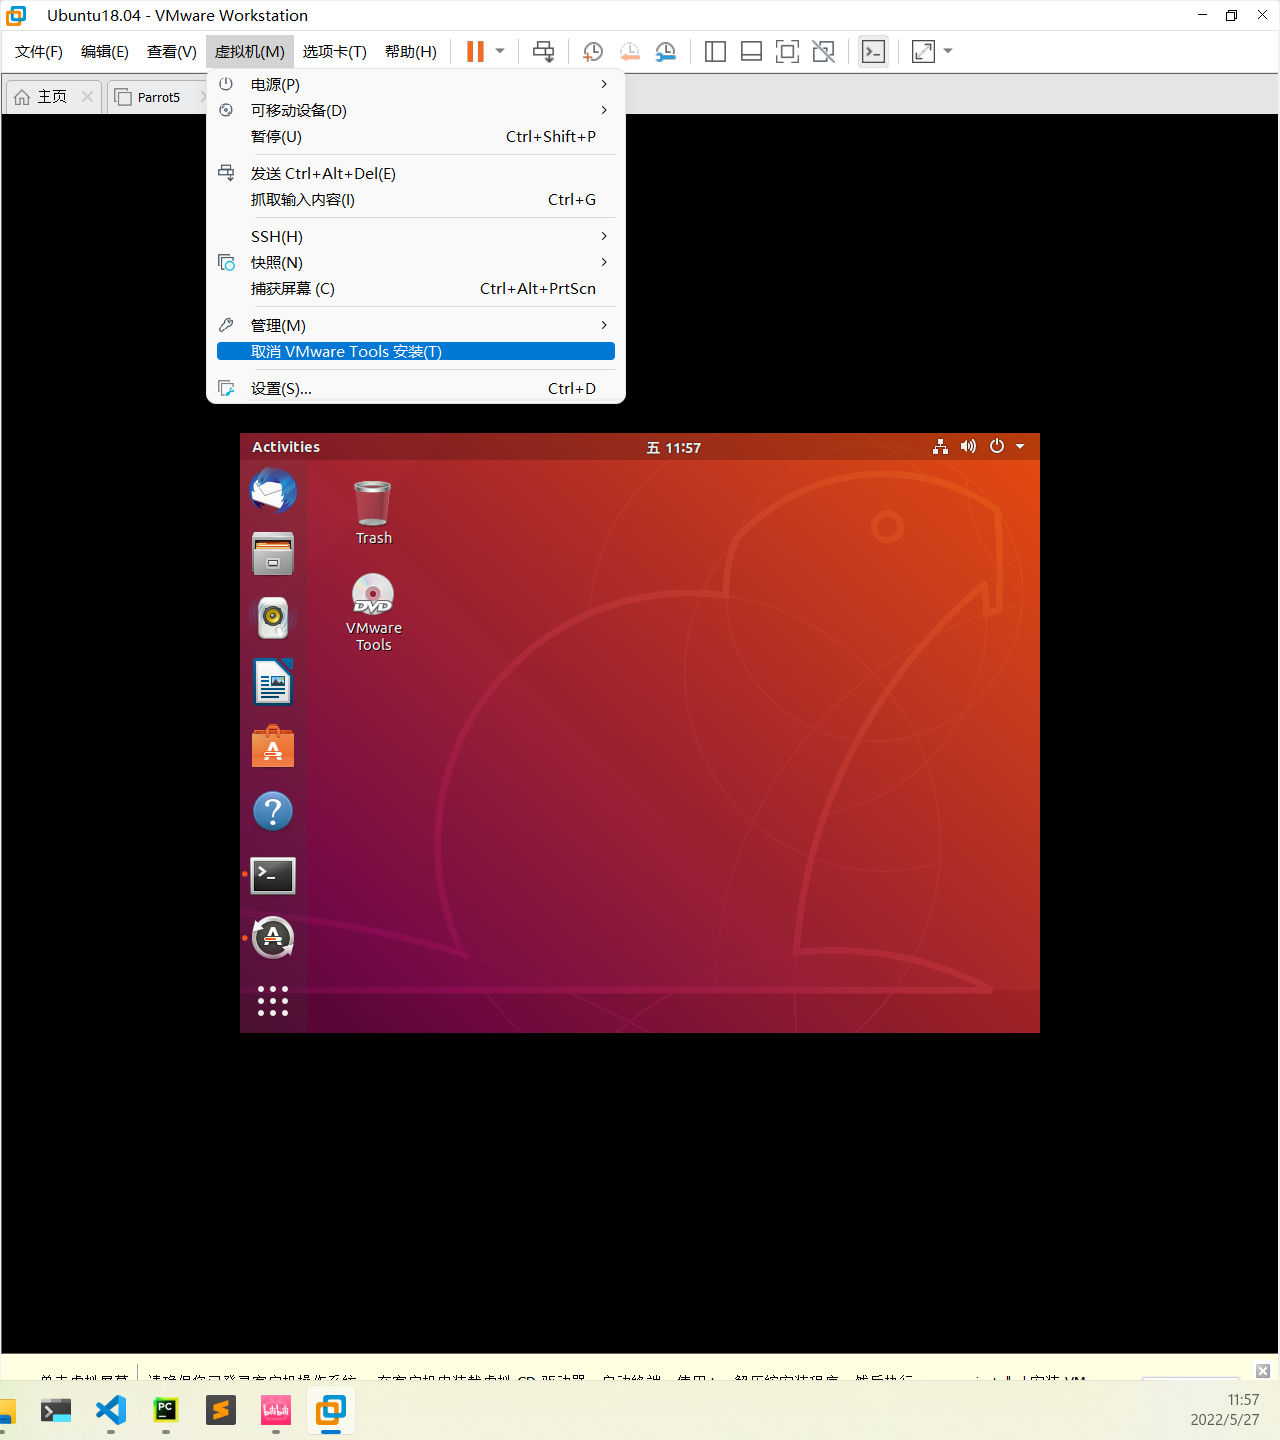Open the pause button dropdown arrow
Image resolution: width=1280 pixels, height=1440 pixels.
click(x=500, y=51)
